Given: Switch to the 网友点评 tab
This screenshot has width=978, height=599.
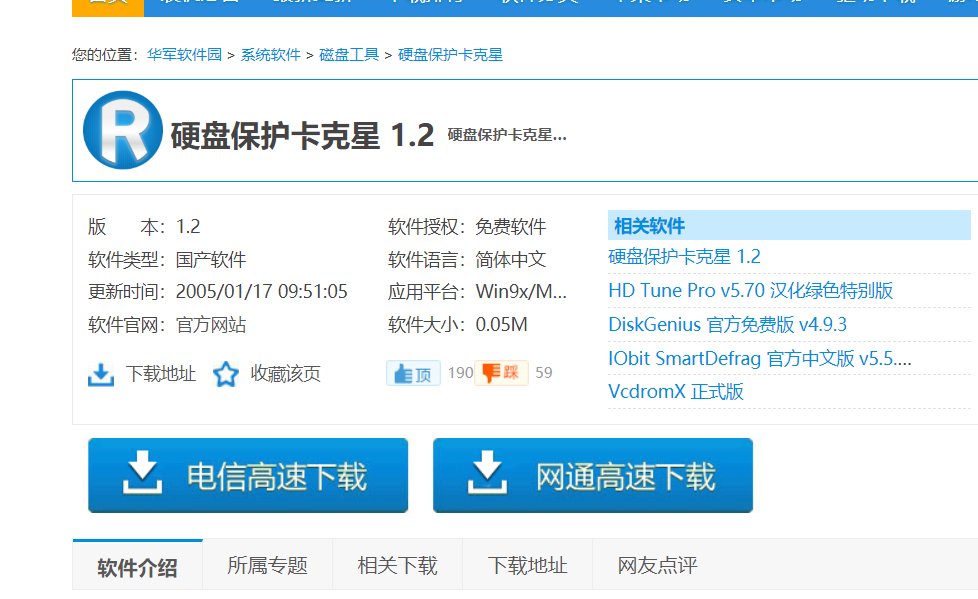Looking at the screenshot, I should [657, 565].
